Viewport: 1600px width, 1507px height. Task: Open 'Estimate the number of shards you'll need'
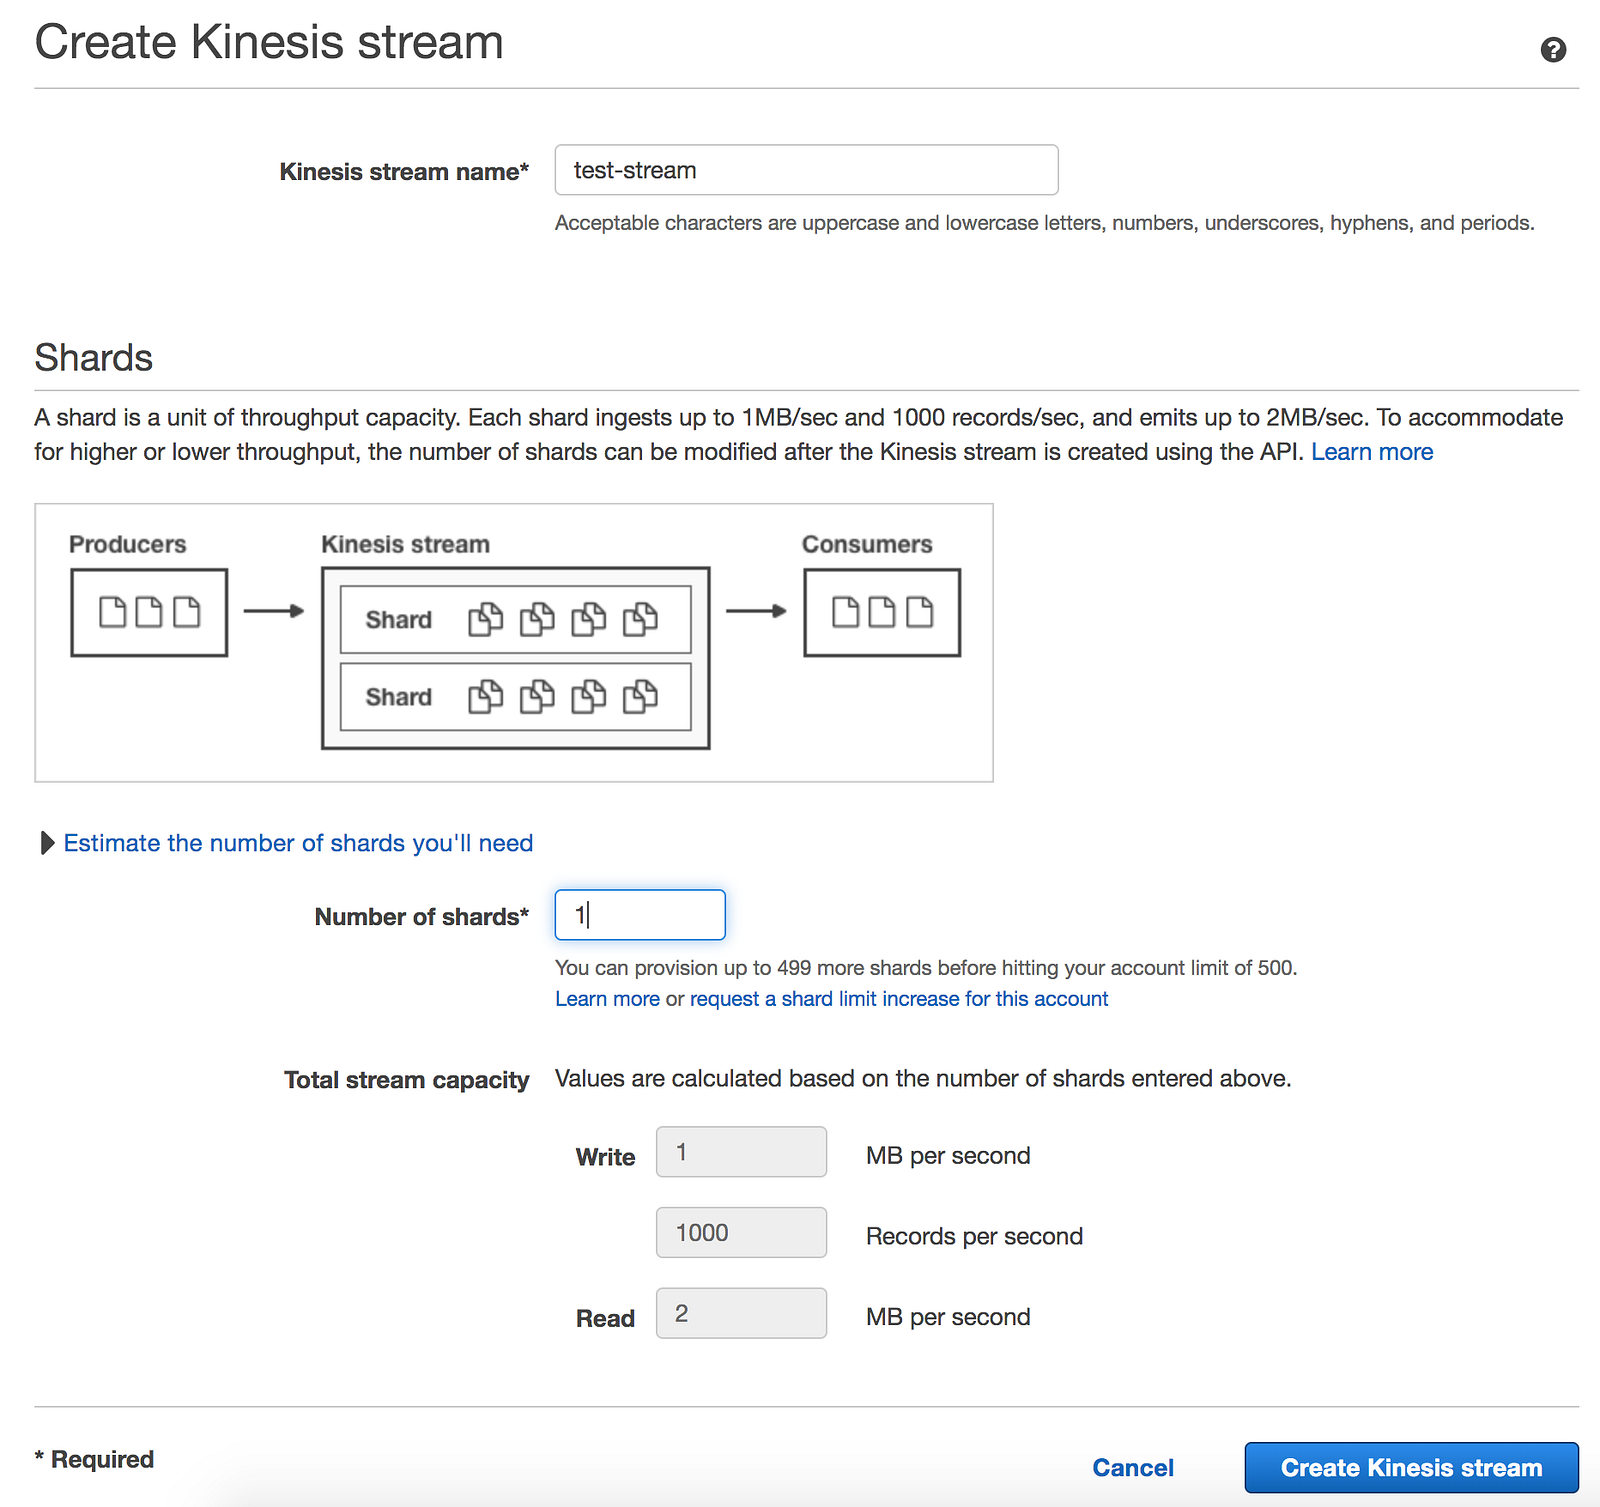(298, 843)
